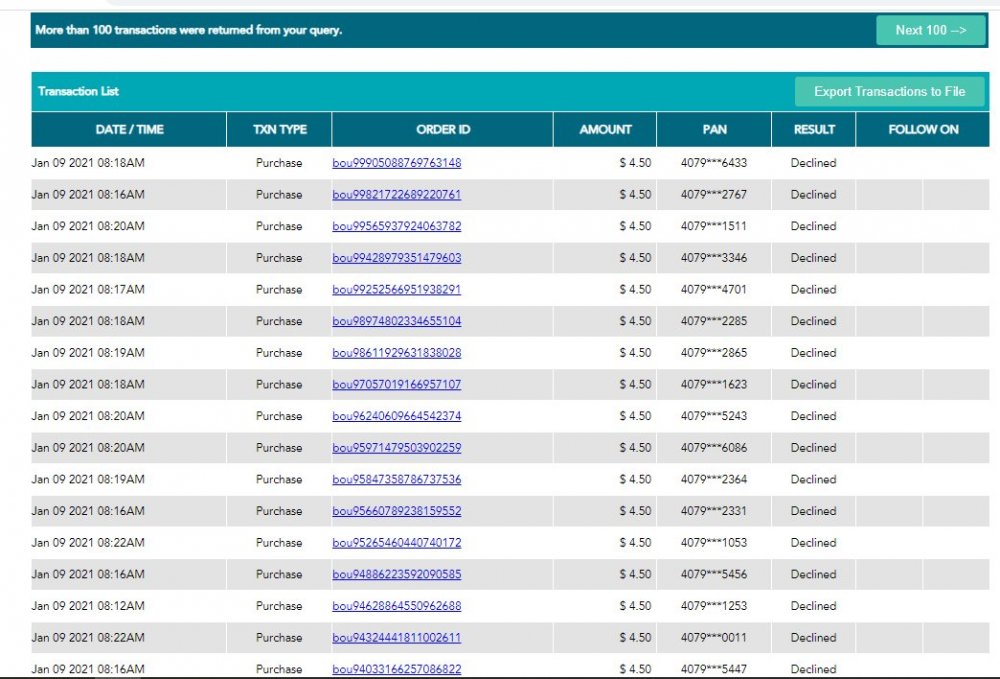This screenshot has height=679, width=1000.
Task: Click the RESULT column header
Action: [813, 130]
